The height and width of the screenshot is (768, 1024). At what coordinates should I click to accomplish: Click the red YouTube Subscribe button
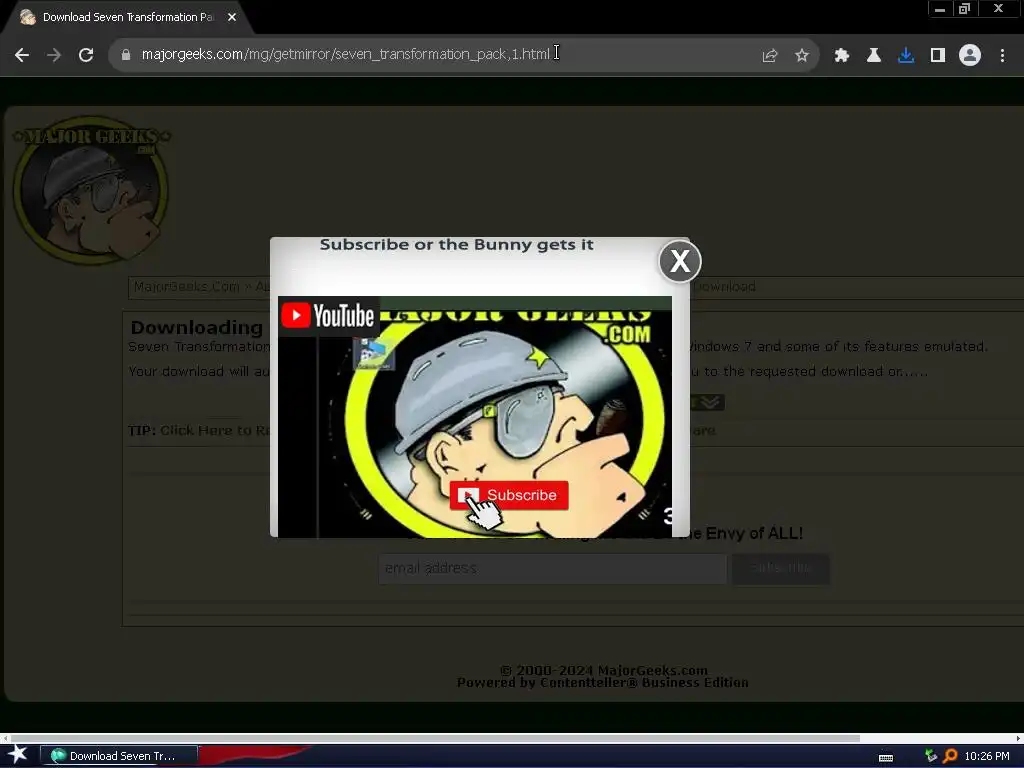(x=509, y=495)
